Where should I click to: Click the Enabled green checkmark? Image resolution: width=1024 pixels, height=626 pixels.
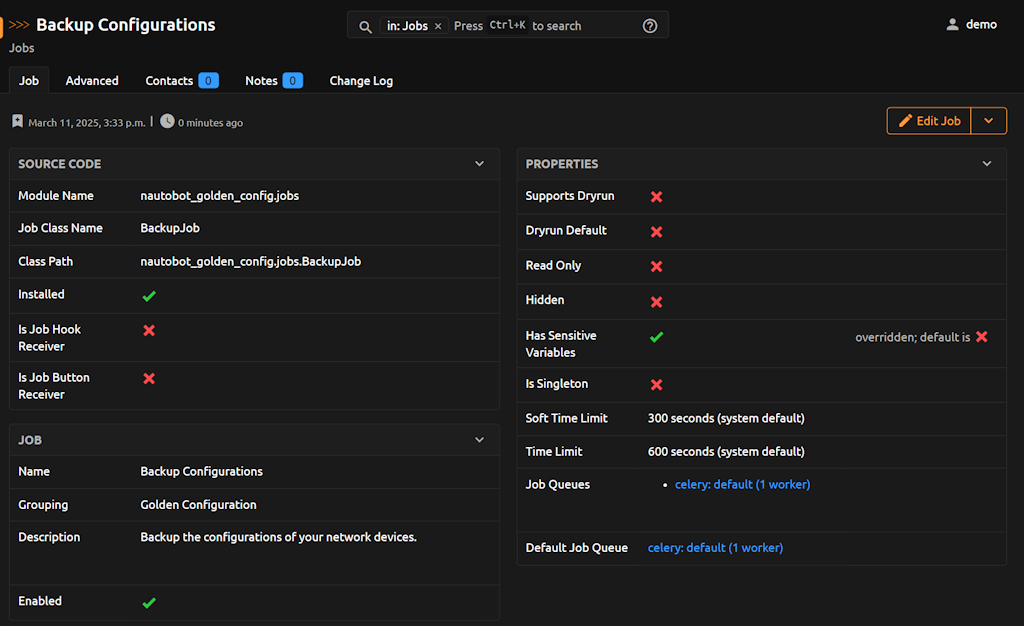149,603
